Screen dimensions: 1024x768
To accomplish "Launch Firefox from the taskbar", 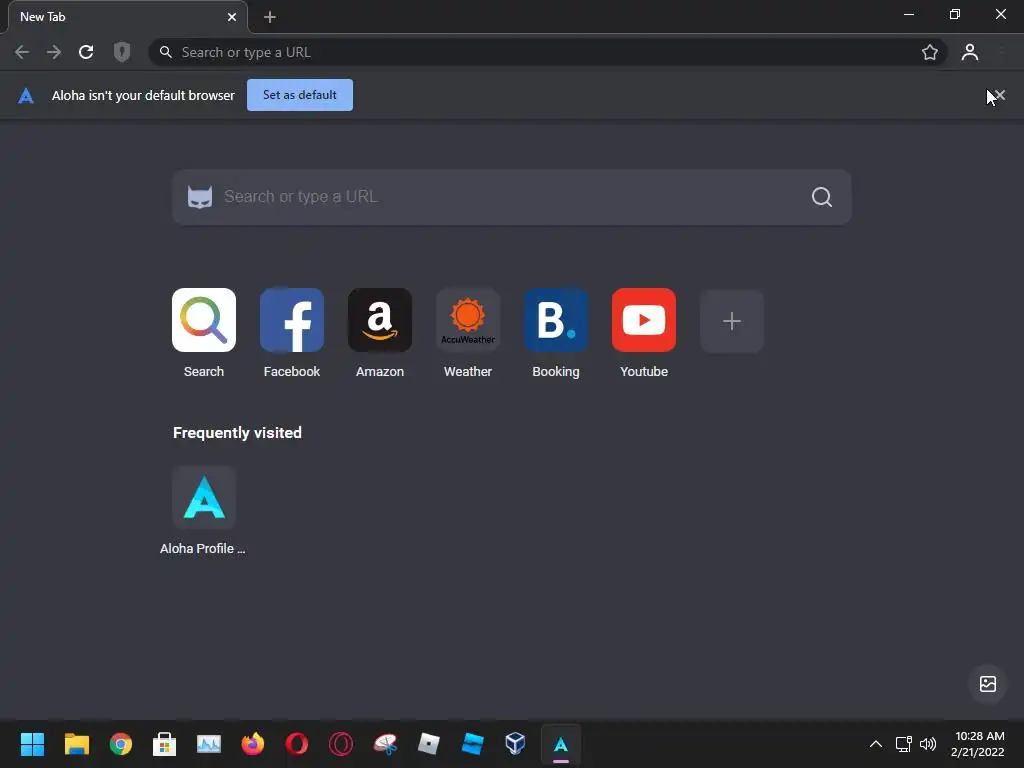I will coord(253,744).
